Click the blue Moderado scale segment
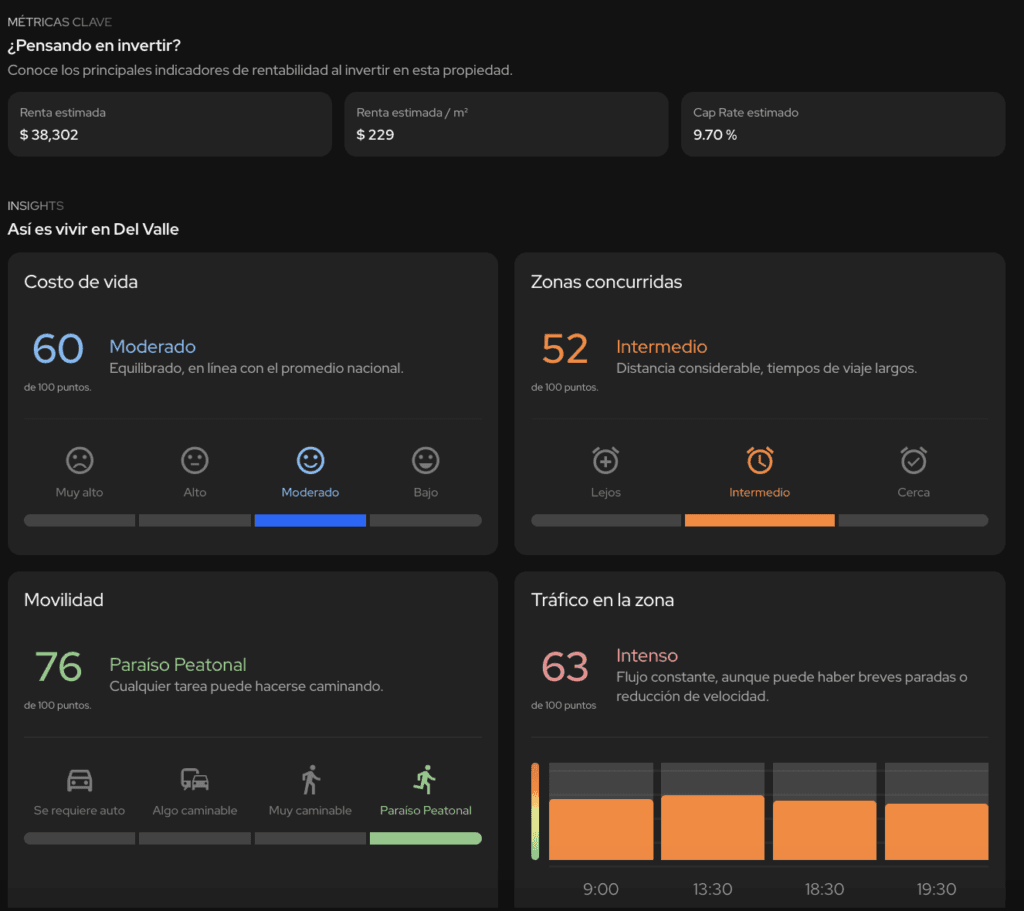 (x=310, y=520)
